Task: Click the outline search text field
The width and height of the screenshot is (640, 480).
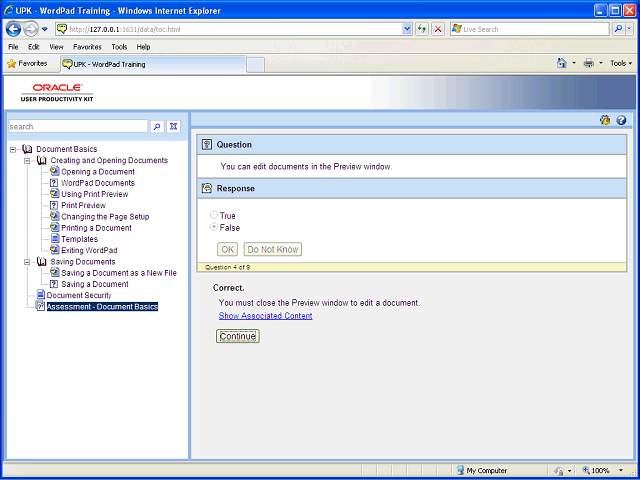Action: (x=78, y=127)
